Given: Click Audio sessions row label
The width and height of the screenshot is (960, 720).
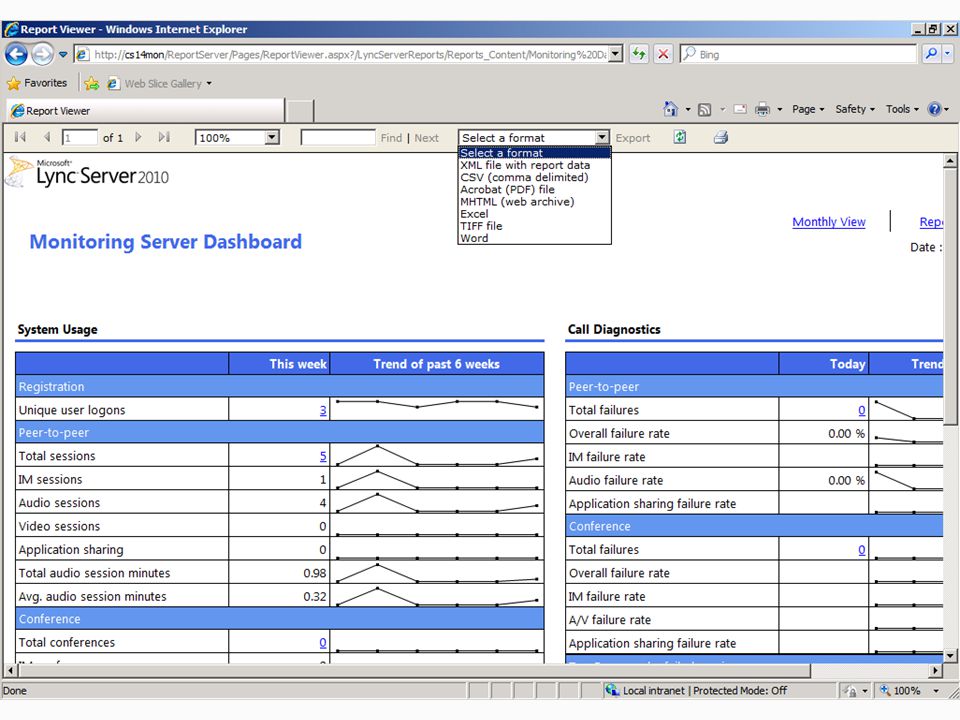Looking at the screenshot, I should click(59, 503).
